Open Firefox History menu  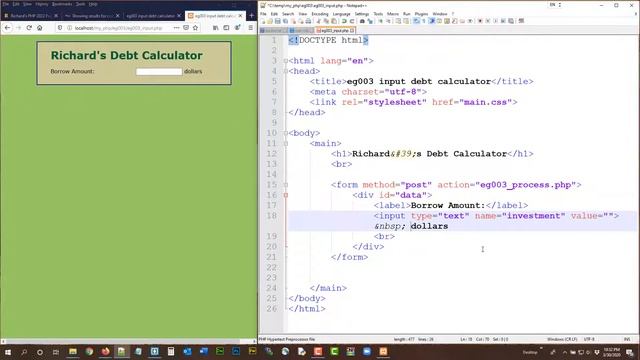coord(41,4)
